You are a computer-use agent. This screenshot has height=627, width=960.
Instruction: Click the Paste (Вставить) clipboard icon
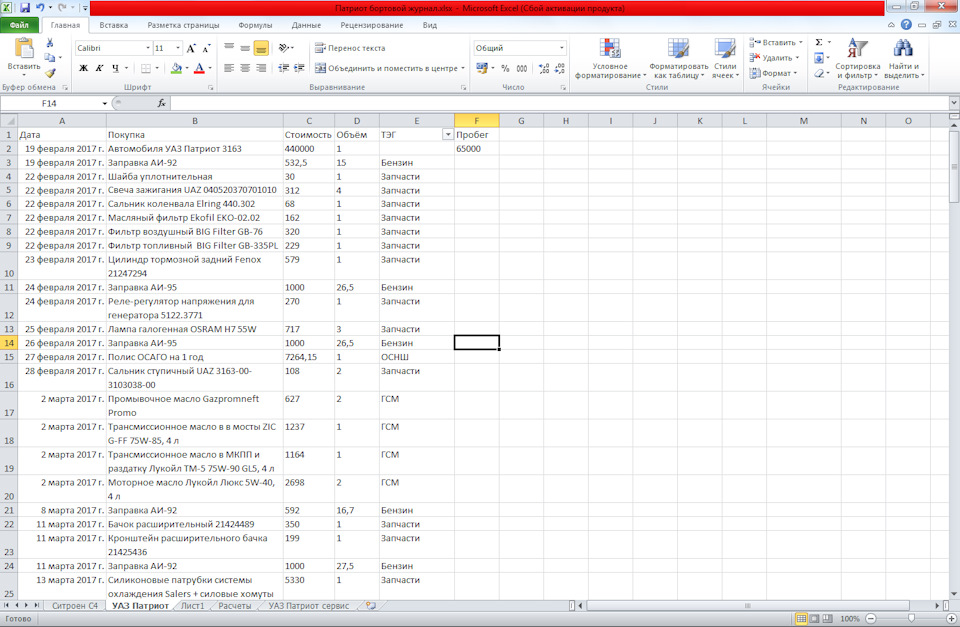(24, 49)
